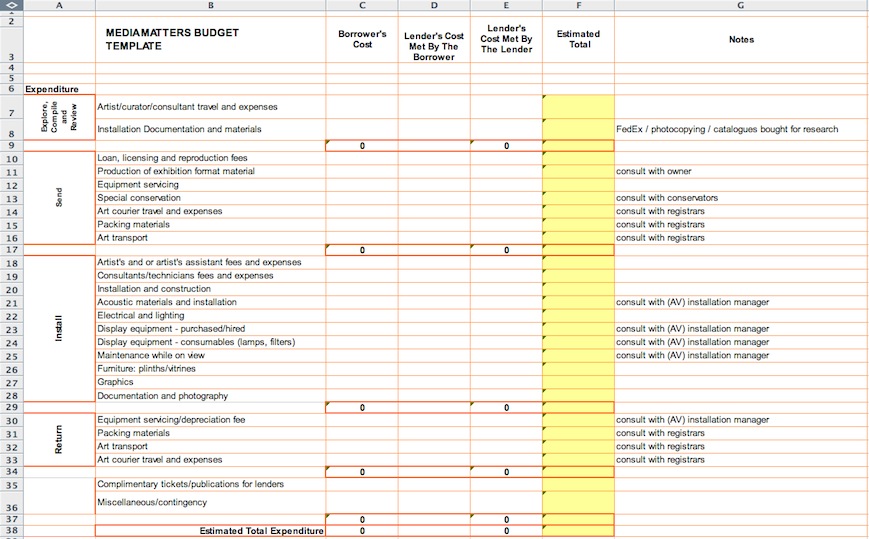869x539 pixels.
Task: Click the Install section label cell
Action: point(59,328)
